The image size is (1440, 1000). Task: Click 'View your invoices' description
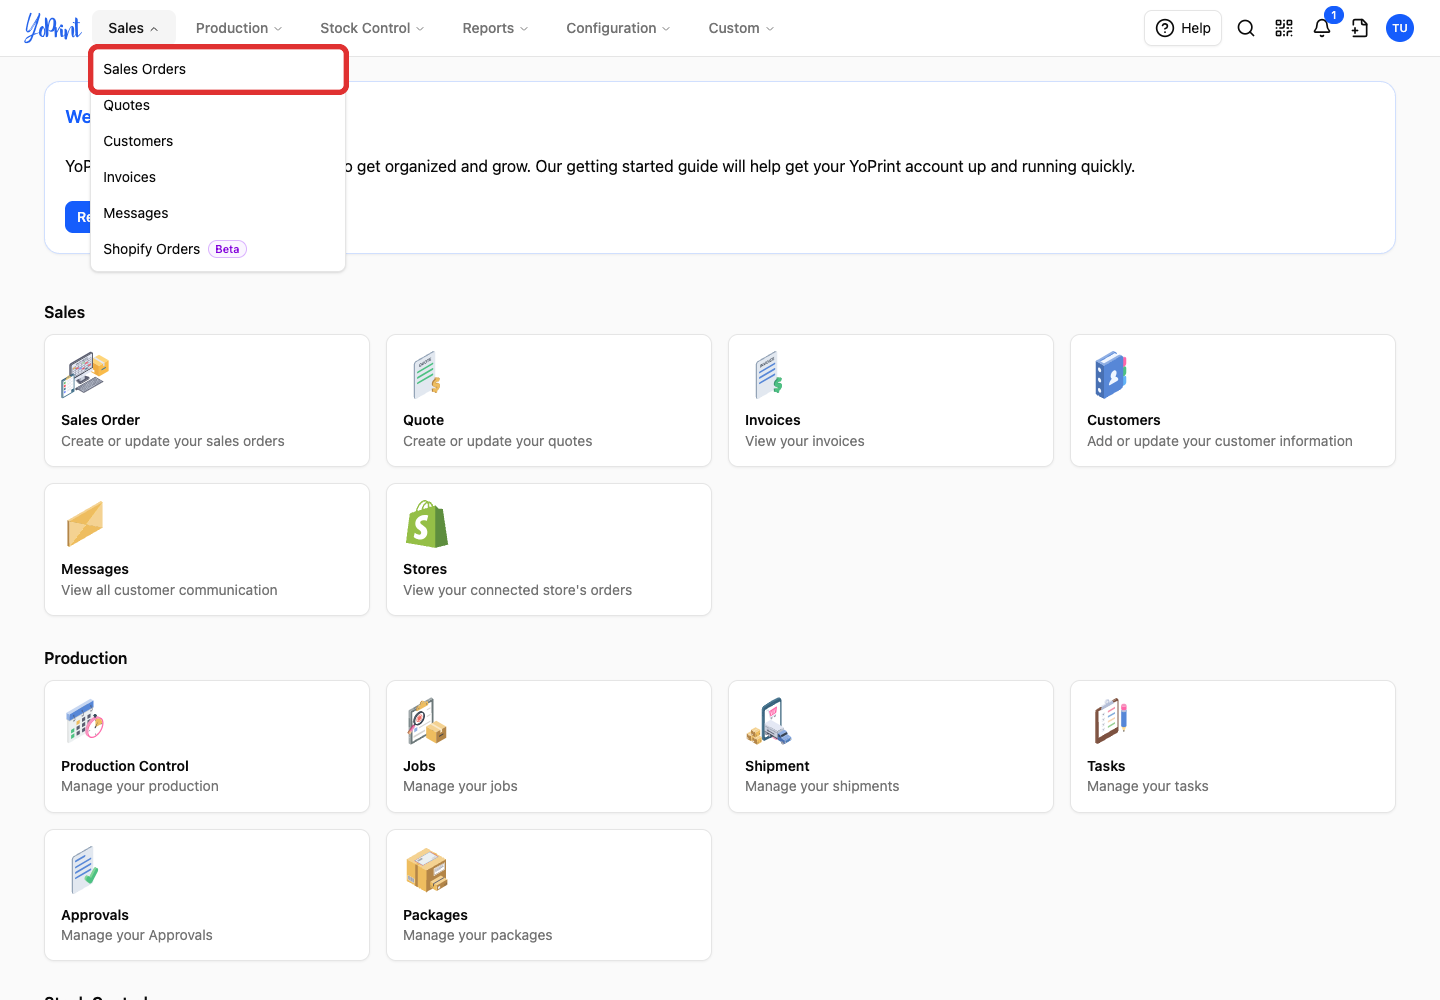click(805, 441)
